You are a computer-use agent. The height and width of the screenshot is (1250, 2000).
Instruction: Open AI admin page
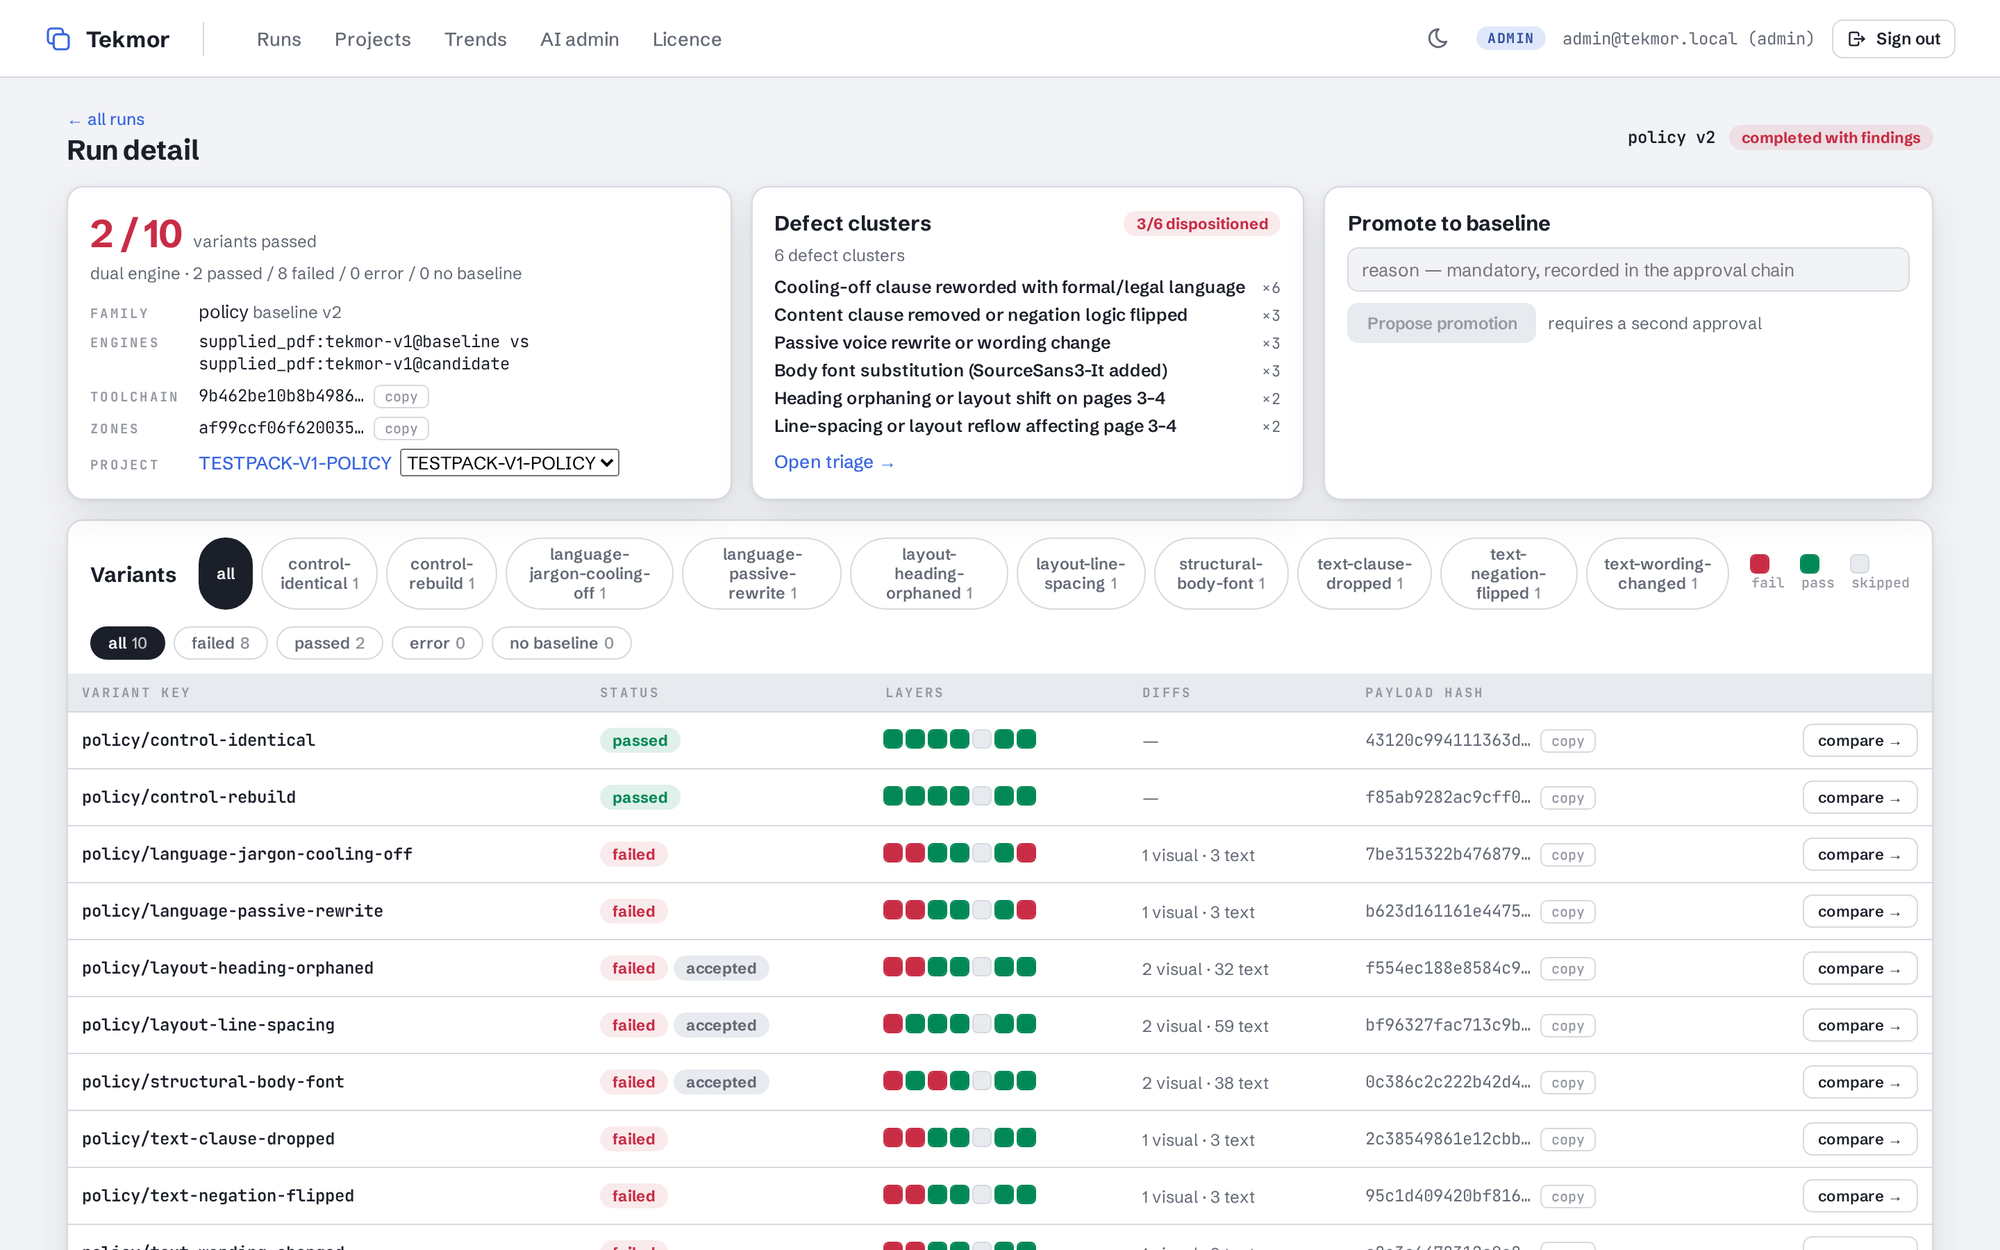(580, 39)
